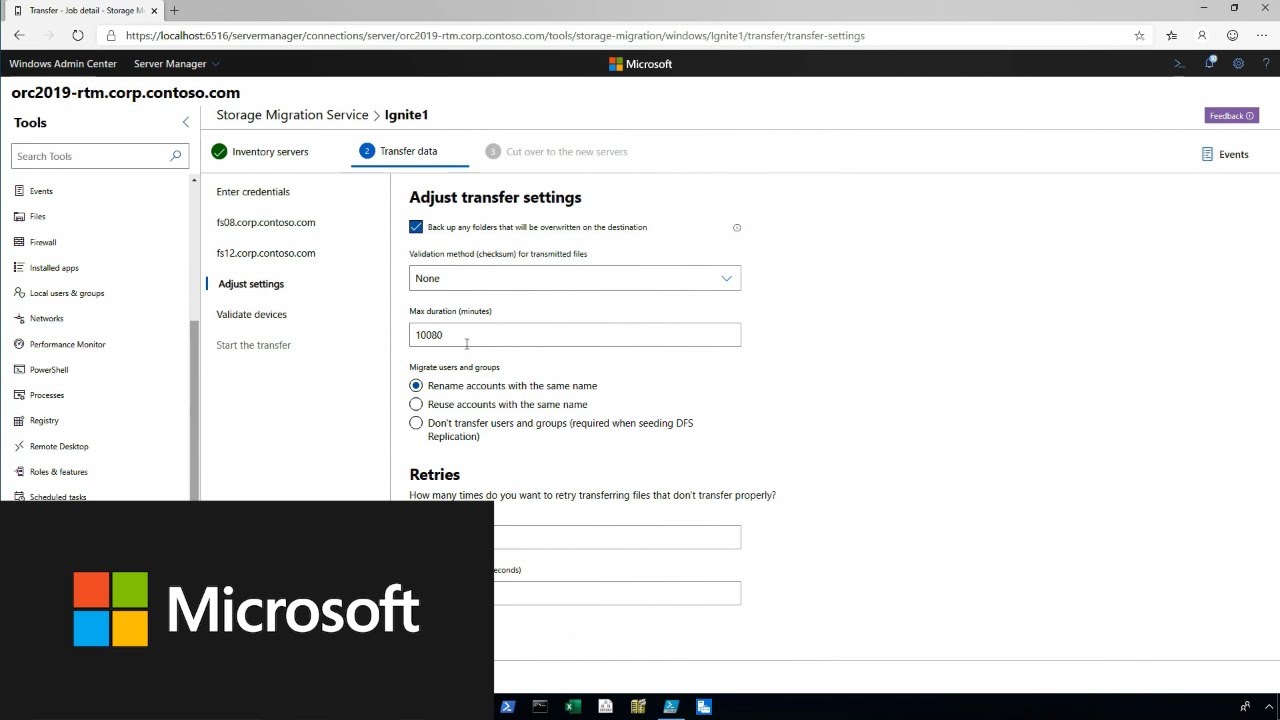Open a new browser tab

pyautogui.click(x=174, y=10)
